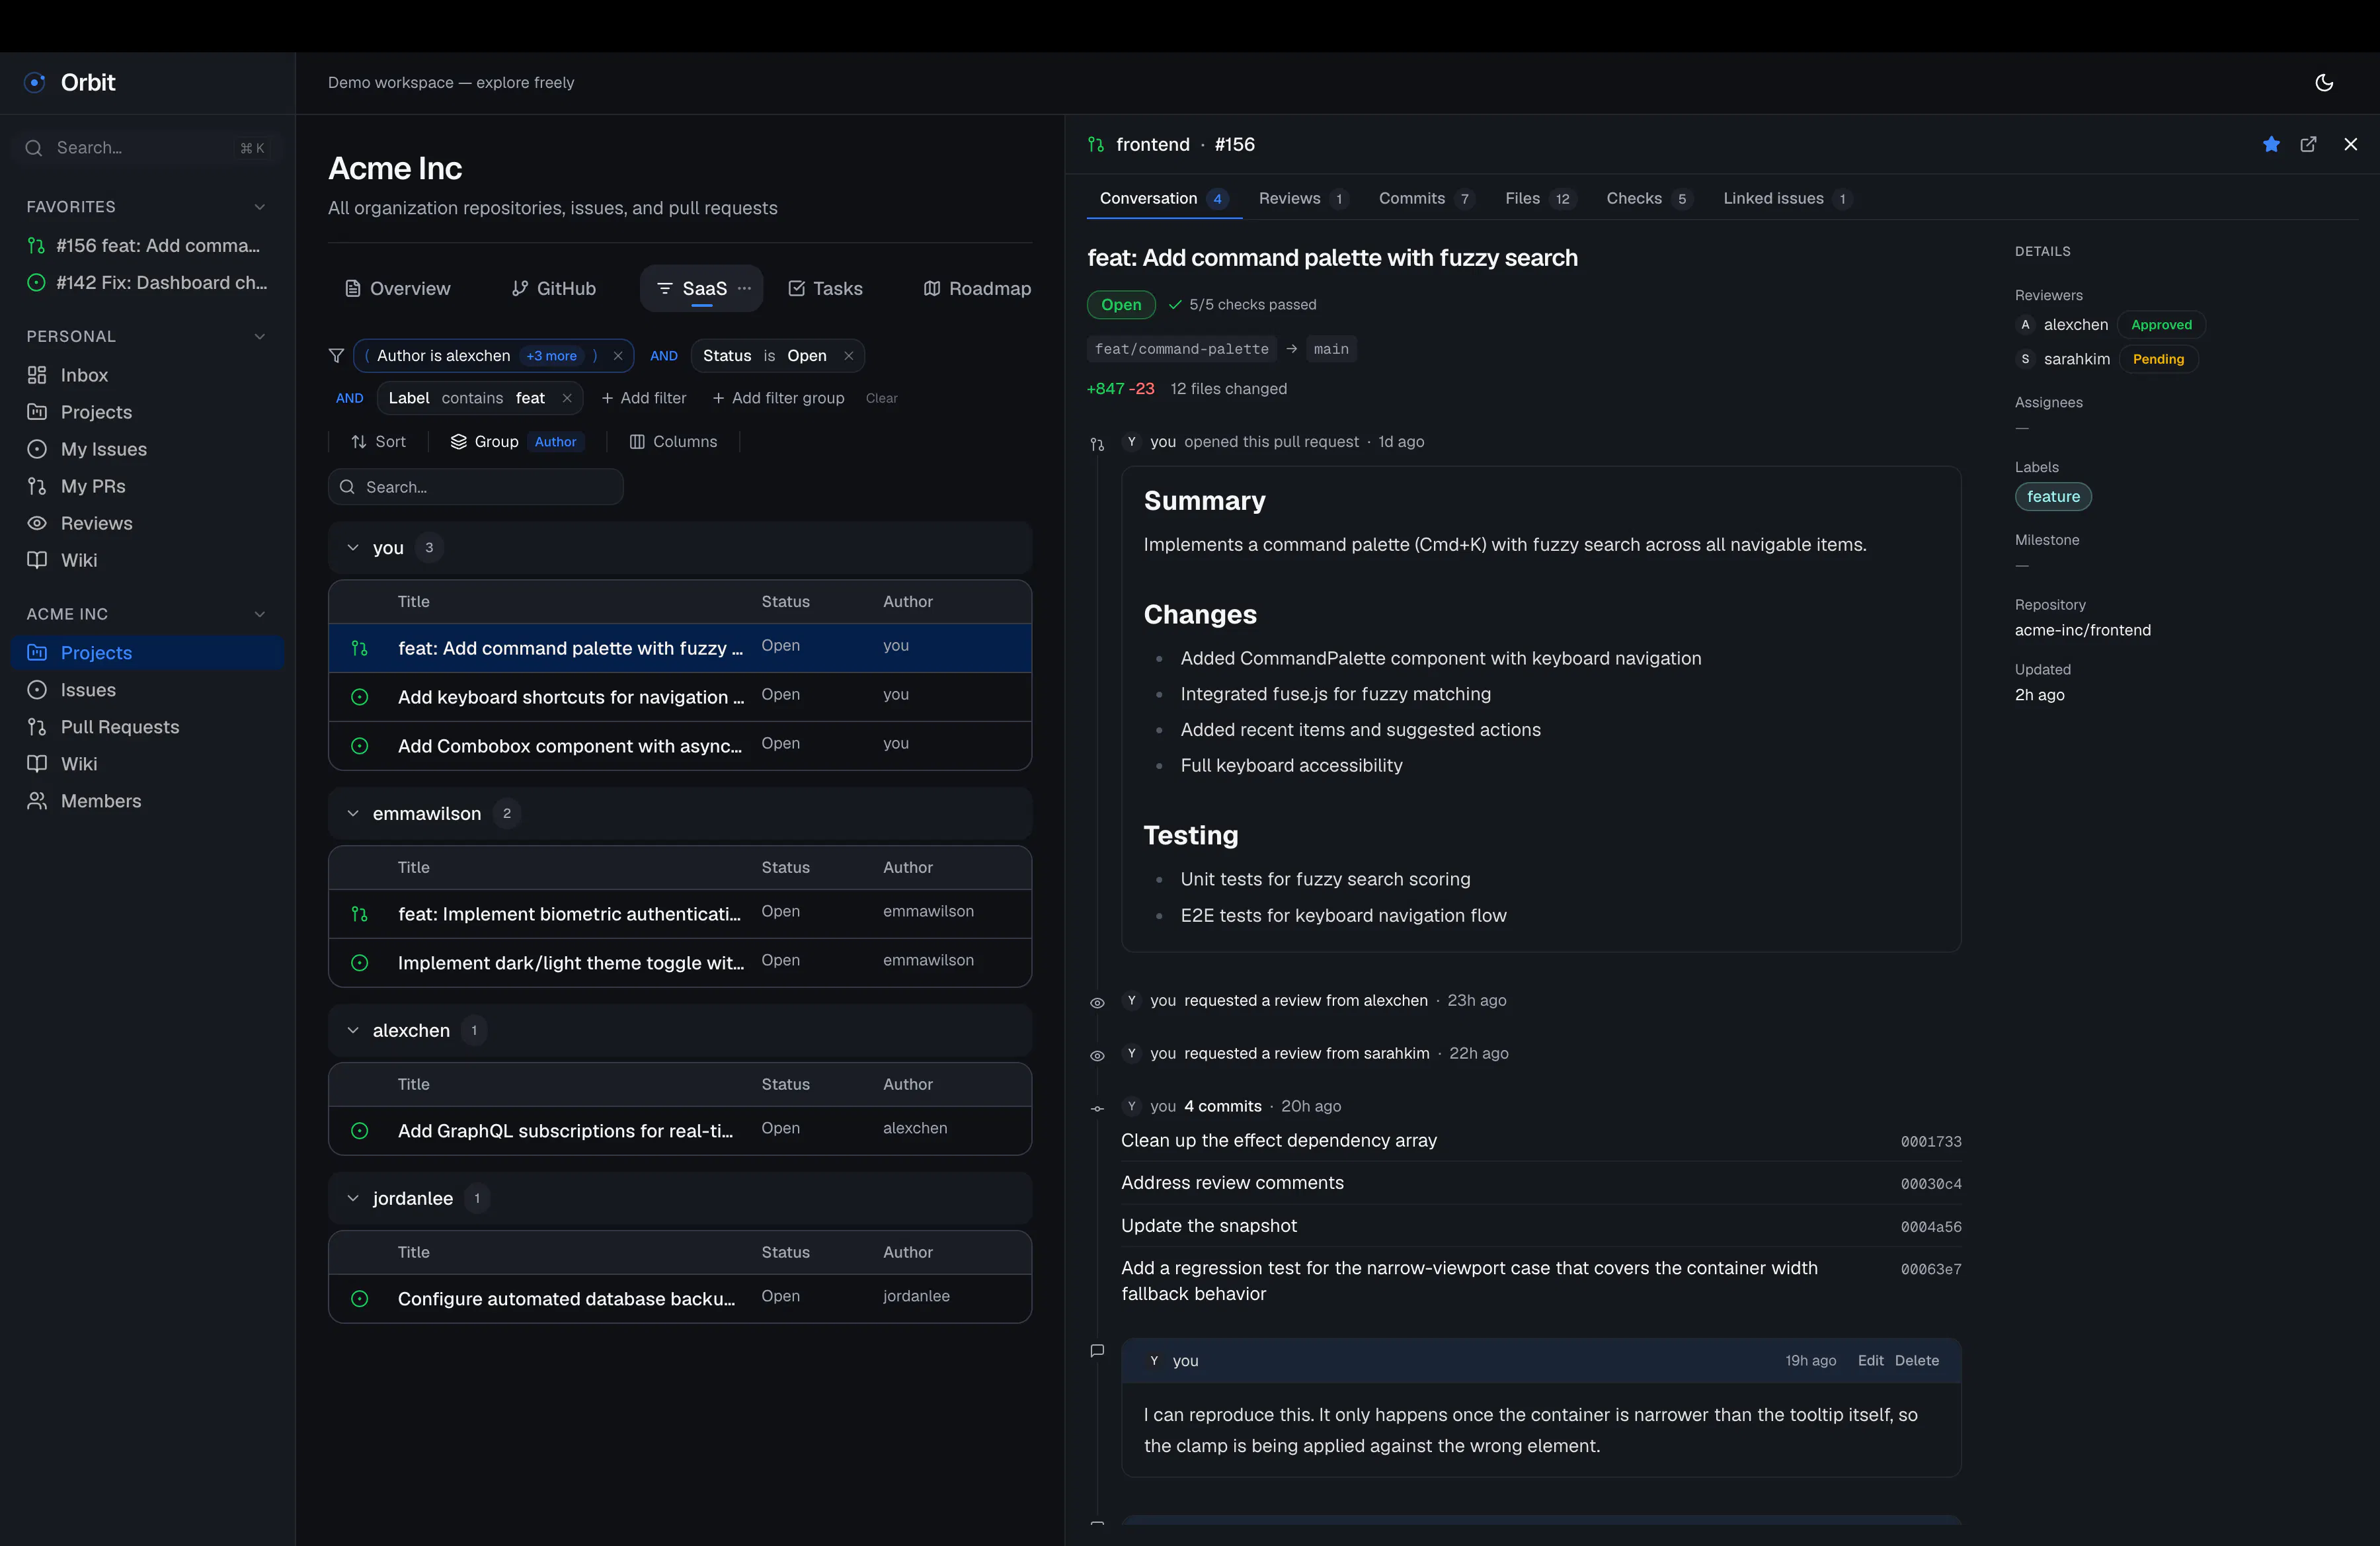The width and height of the screenshot is (2380, 1546).
Task: Switch to the GitHub tab
Action: click(554, 288)
